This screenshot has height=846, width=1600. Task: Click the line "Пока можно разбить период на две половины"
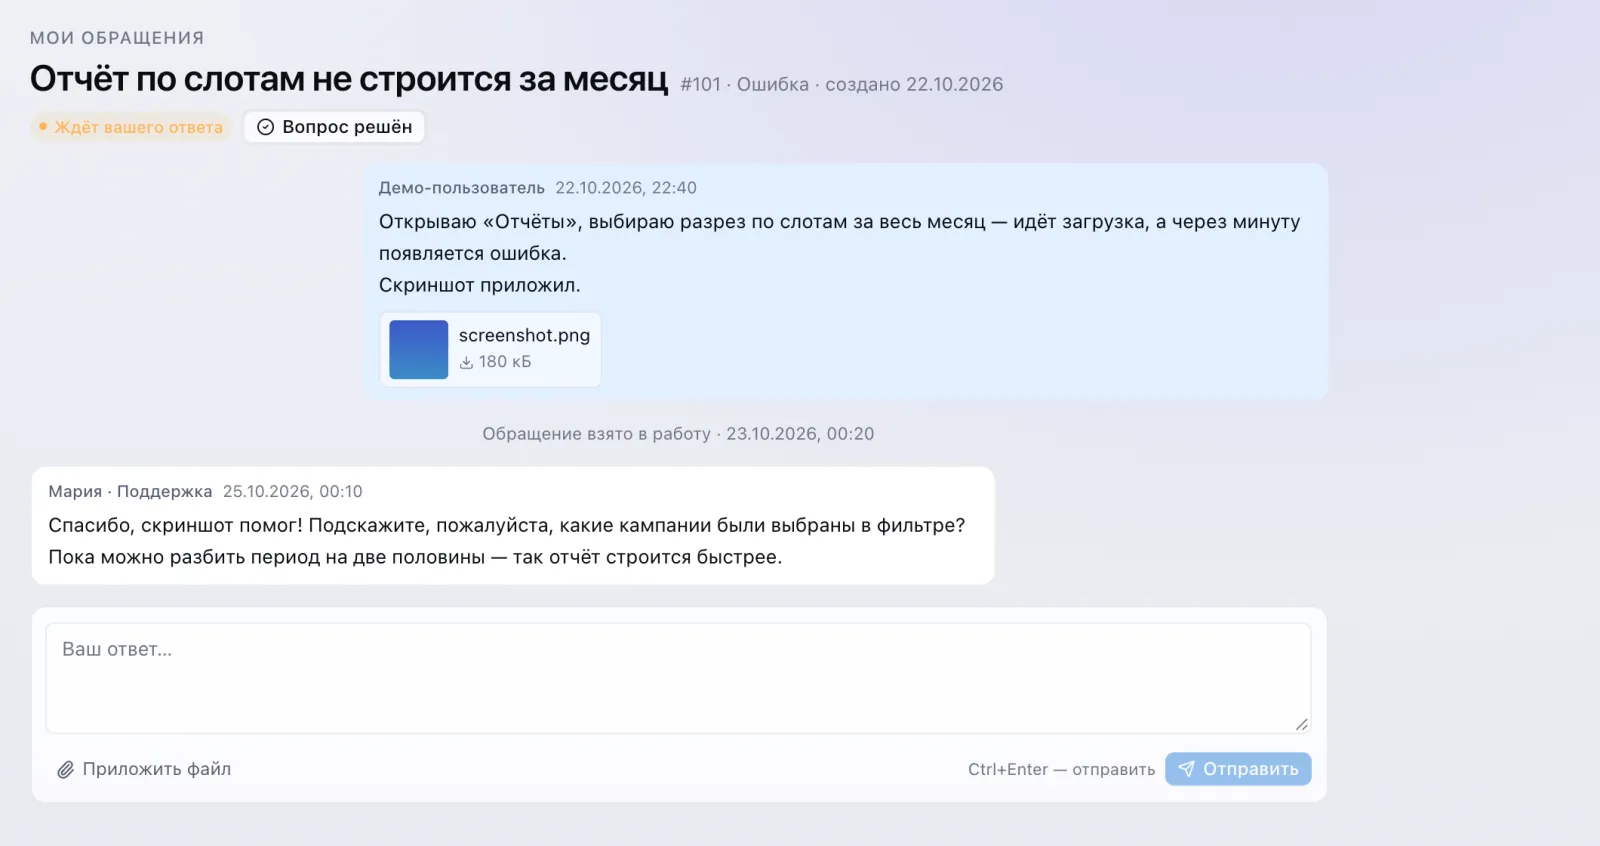coord(267,557)
